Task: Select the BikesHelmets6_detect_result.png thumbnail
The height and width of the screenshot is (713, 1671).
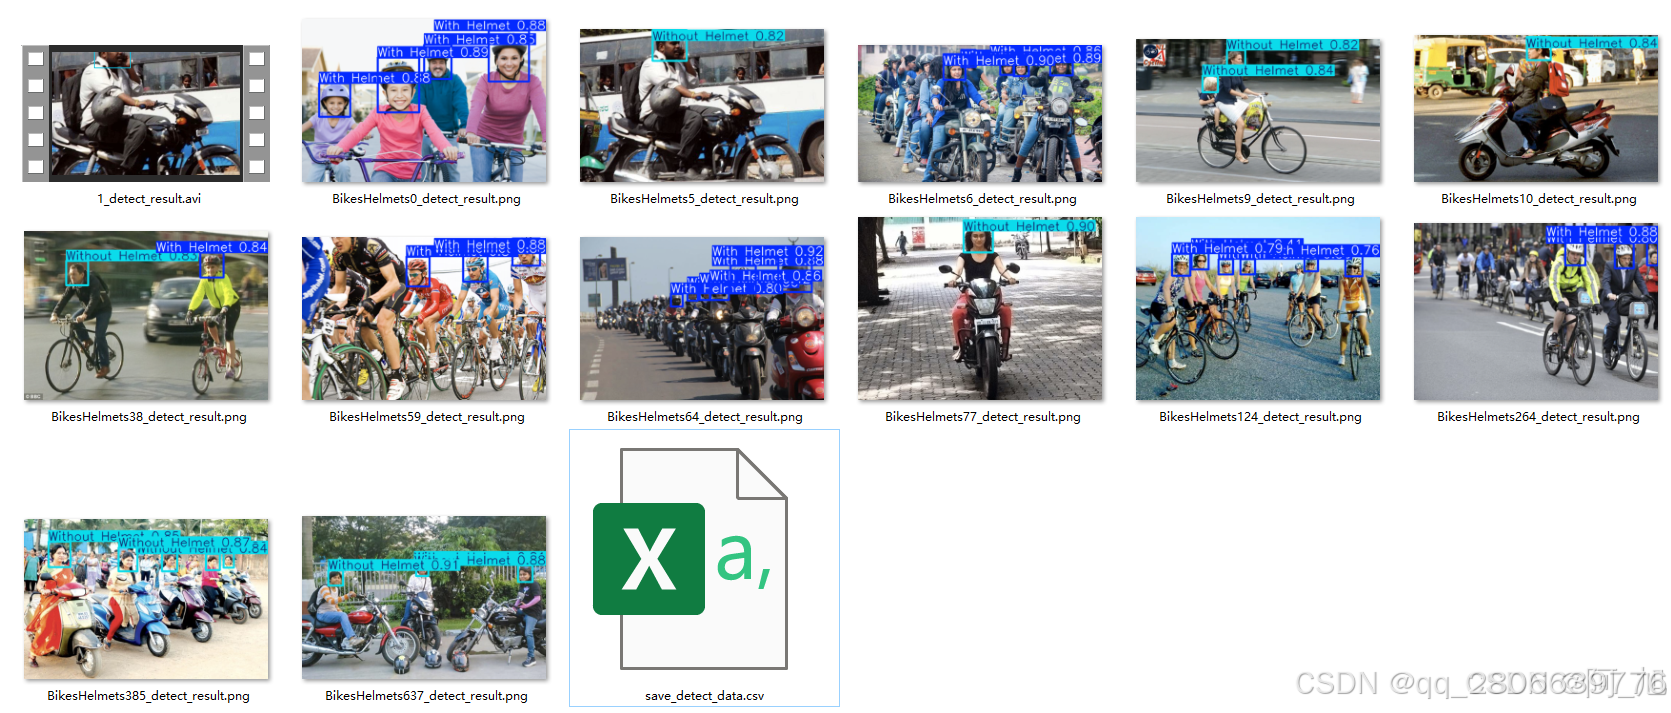Action: (980, 113)
